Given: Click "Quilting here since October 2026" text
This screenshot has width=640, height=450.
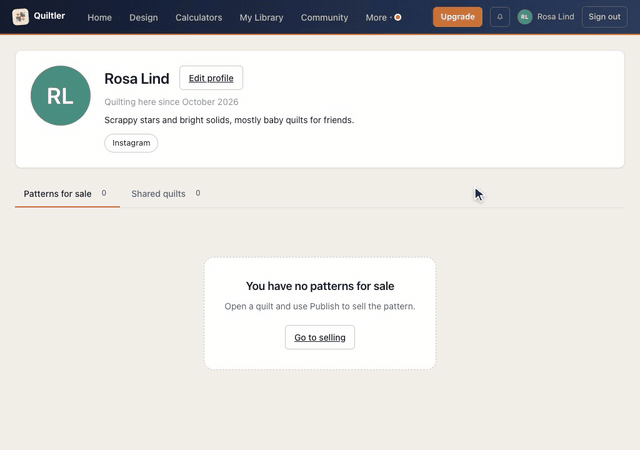Looking at the screenshot, I should click(171, 102).
